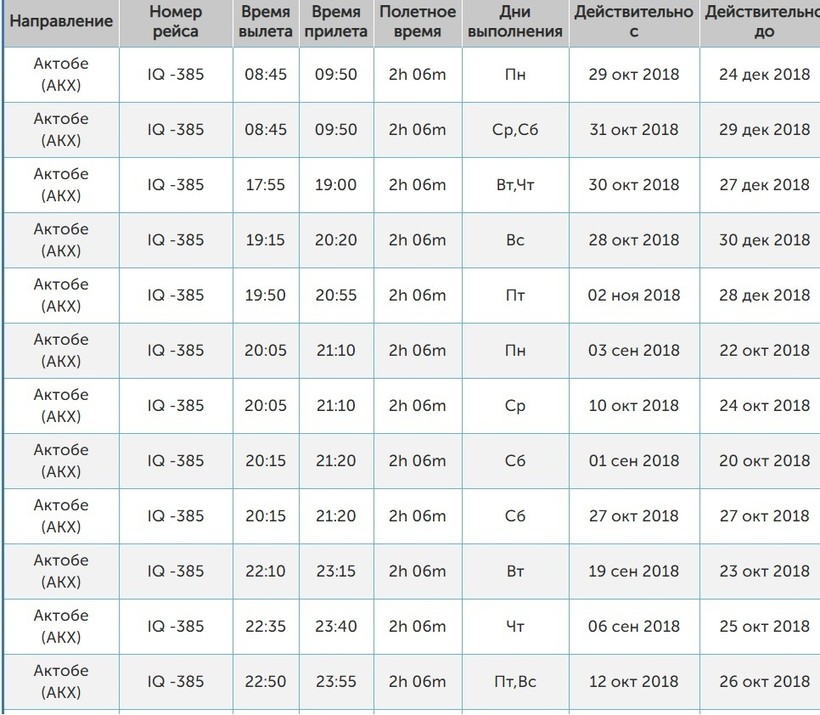Click the 23:40 arrival time cell
Image resolution: width=820 pixels, height=715 pixels.
[336, 627]
